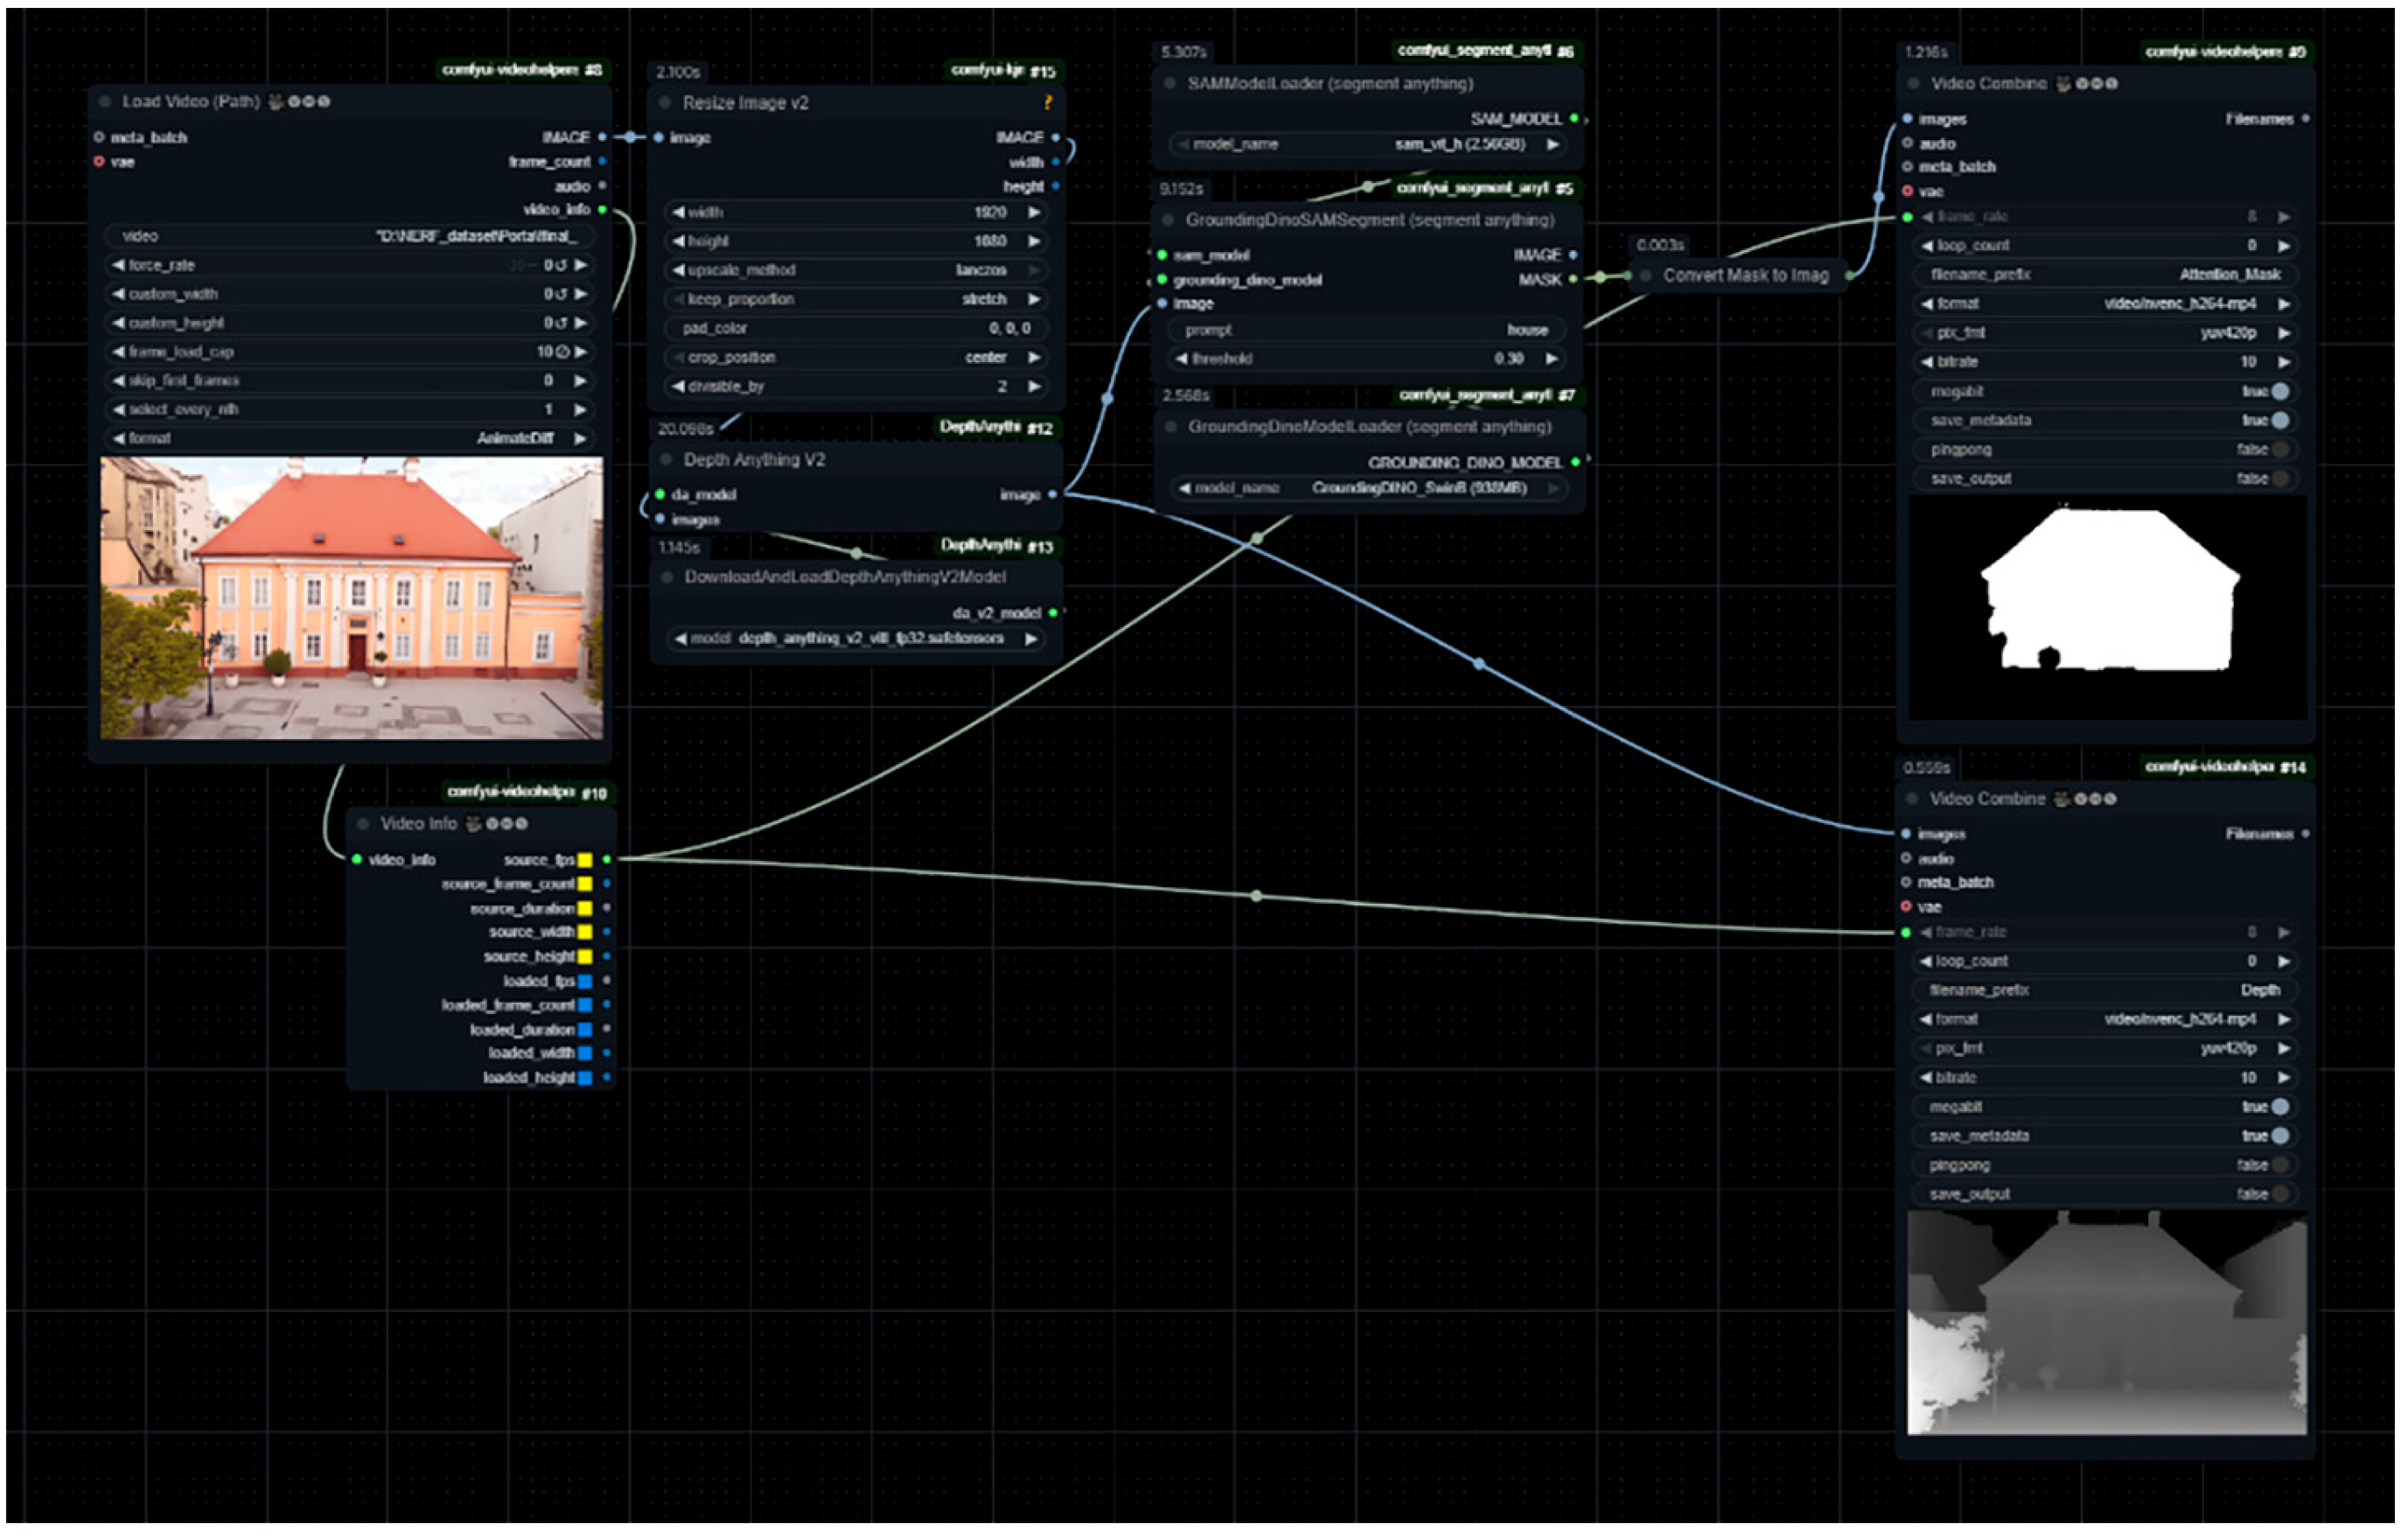This screenshot has height=1538, width=2408.
Task: Click the DepthAnything #12 node badge
Action: pyautogui.click(x=996, y=428)
